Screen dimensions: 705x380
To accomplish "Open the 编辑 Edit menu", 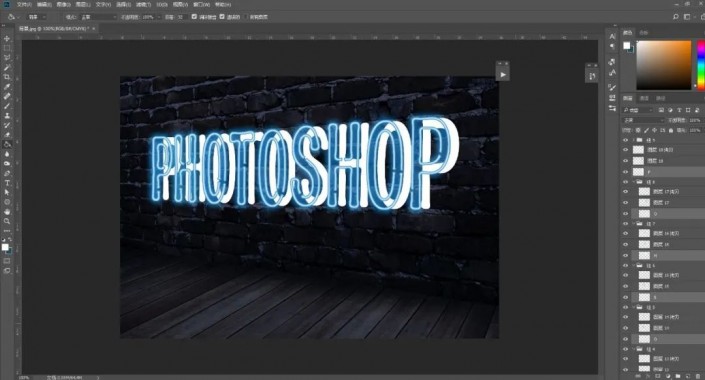I will coord(44,4).
